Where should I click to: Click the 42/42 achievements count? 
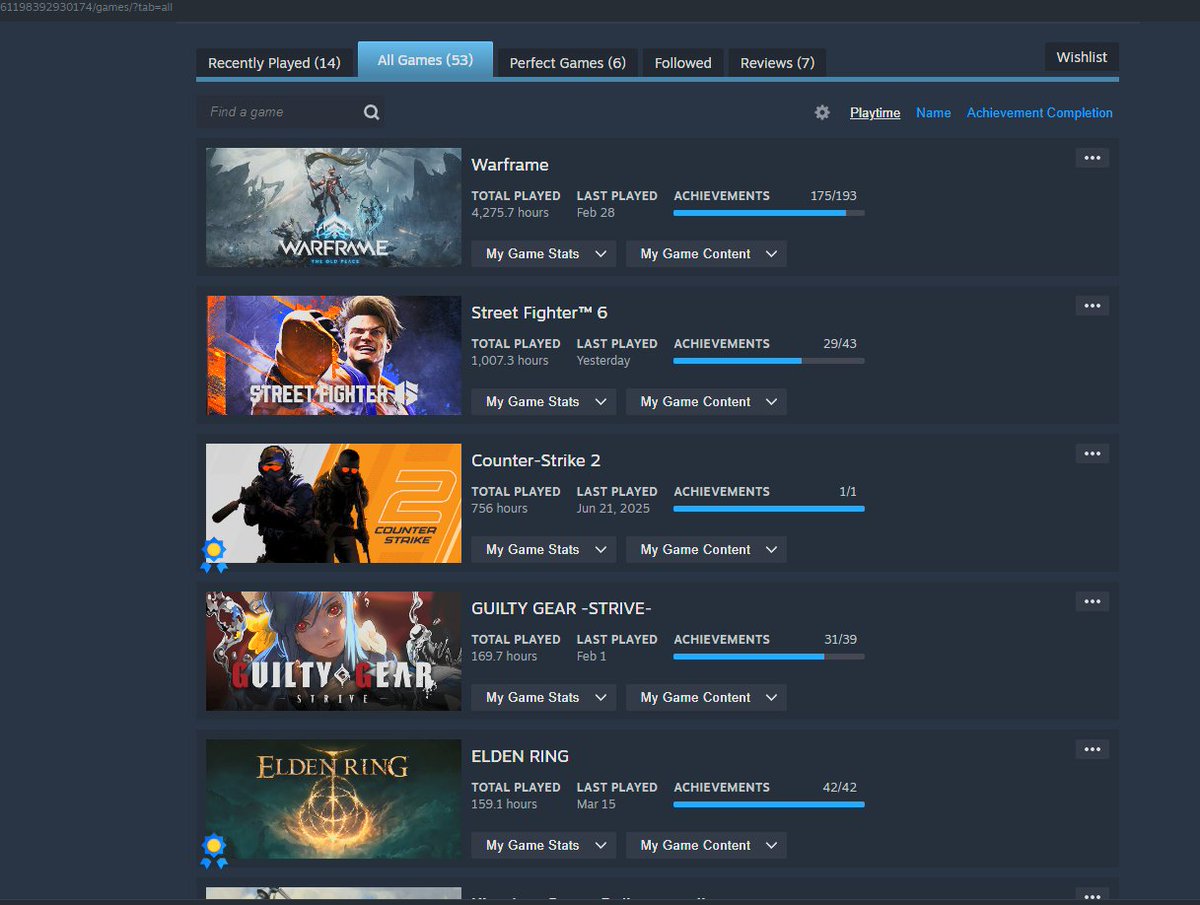tap(840, 788)
